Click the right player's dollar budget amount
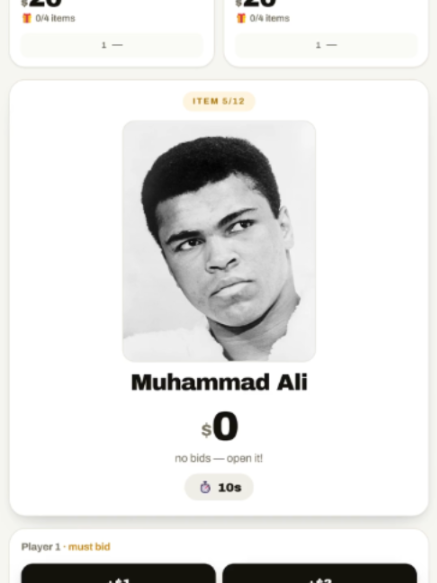The width and height of the screenshot is (437, 583). 256,3
